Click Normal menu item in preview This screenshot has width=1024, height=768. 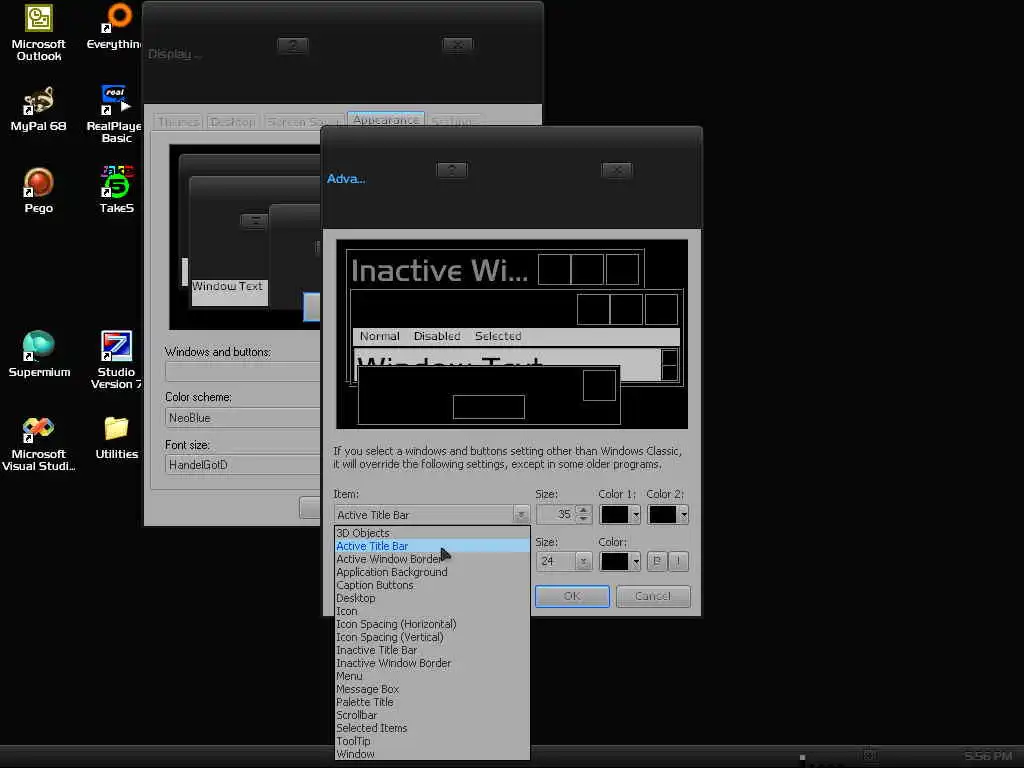pos(379,336)
